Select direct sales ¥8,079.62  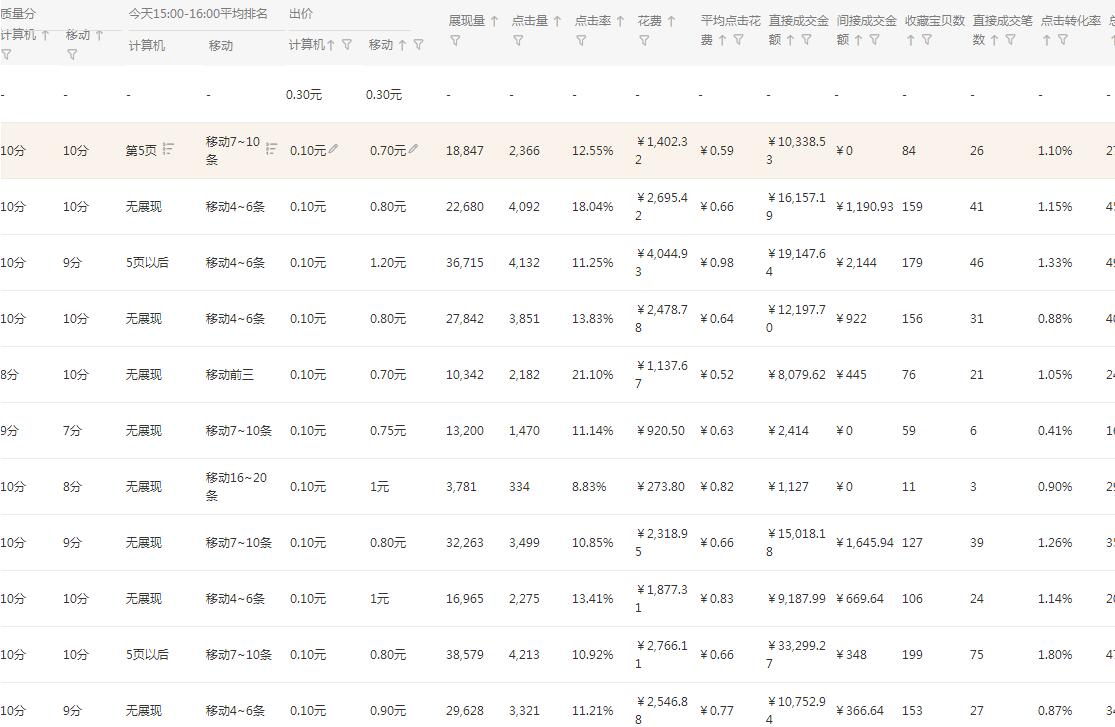point(796,375)
